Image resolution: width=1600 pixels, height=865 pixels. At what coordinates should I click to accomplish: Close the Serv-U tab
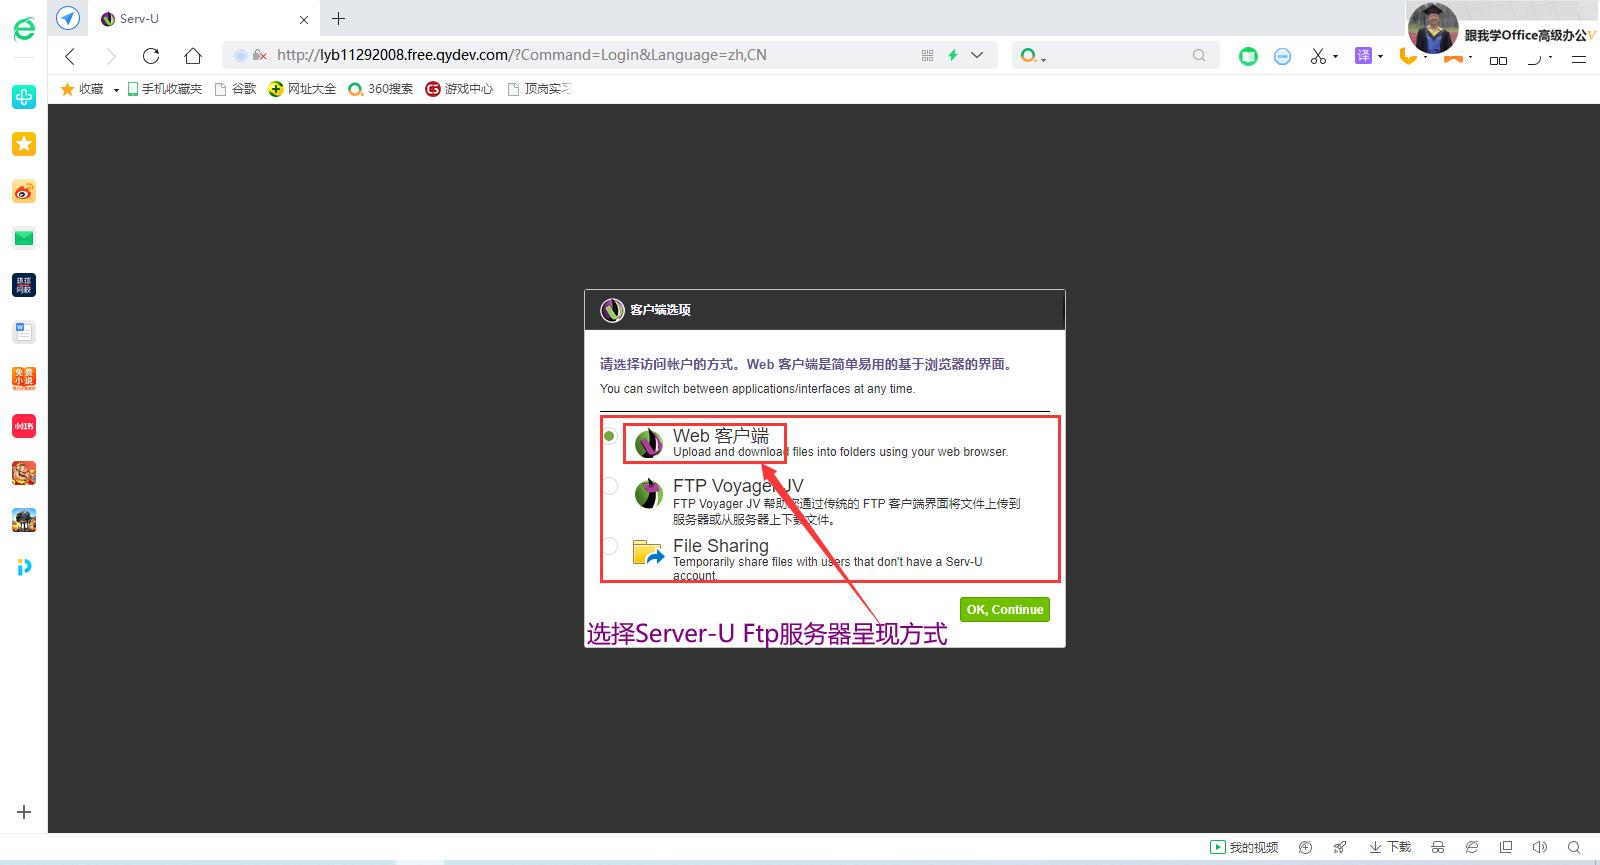point(304,19)
